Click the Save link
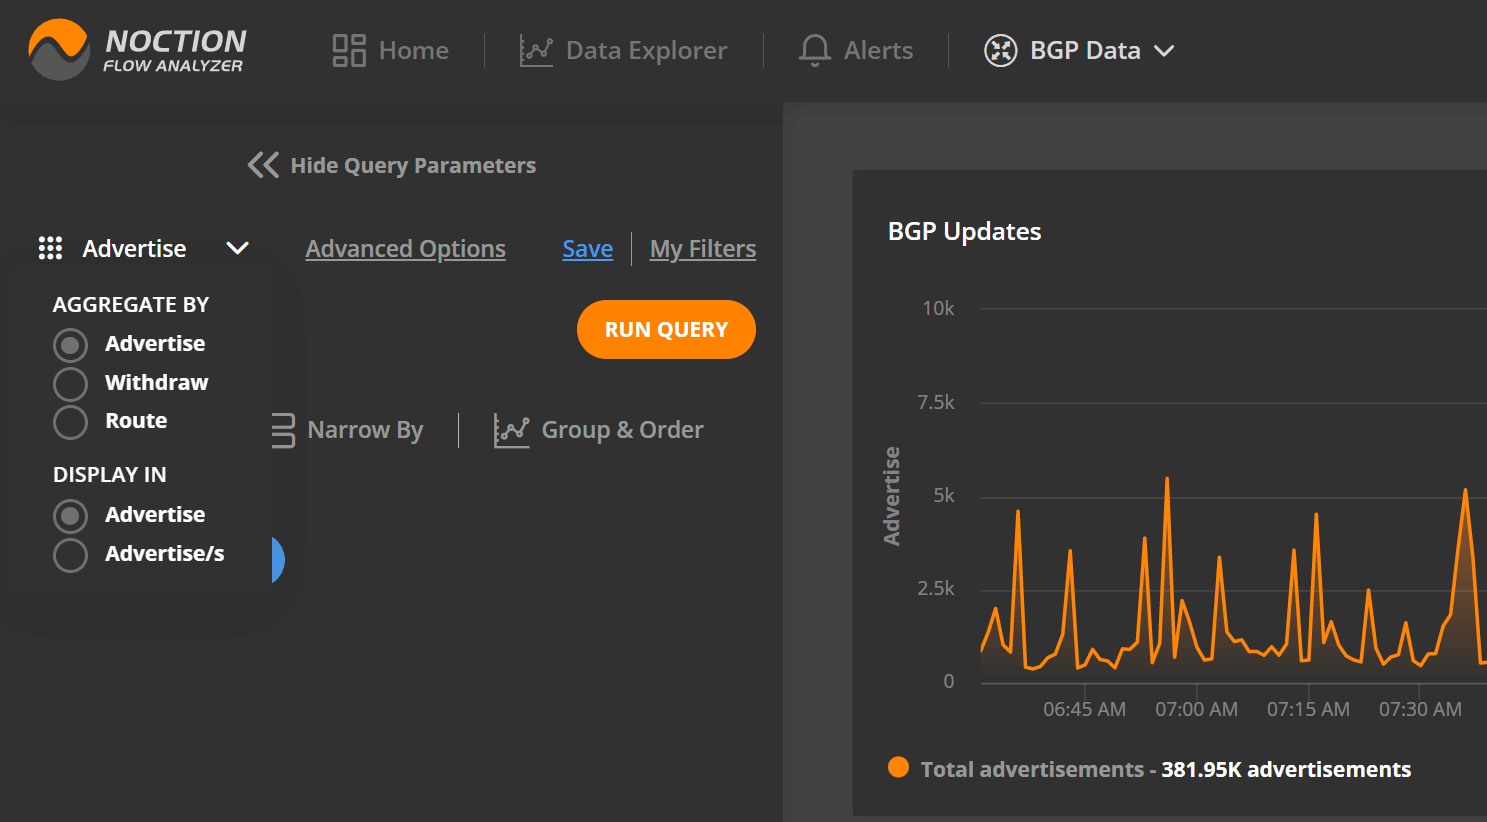The image size is (1487, 822). (587, 249)
